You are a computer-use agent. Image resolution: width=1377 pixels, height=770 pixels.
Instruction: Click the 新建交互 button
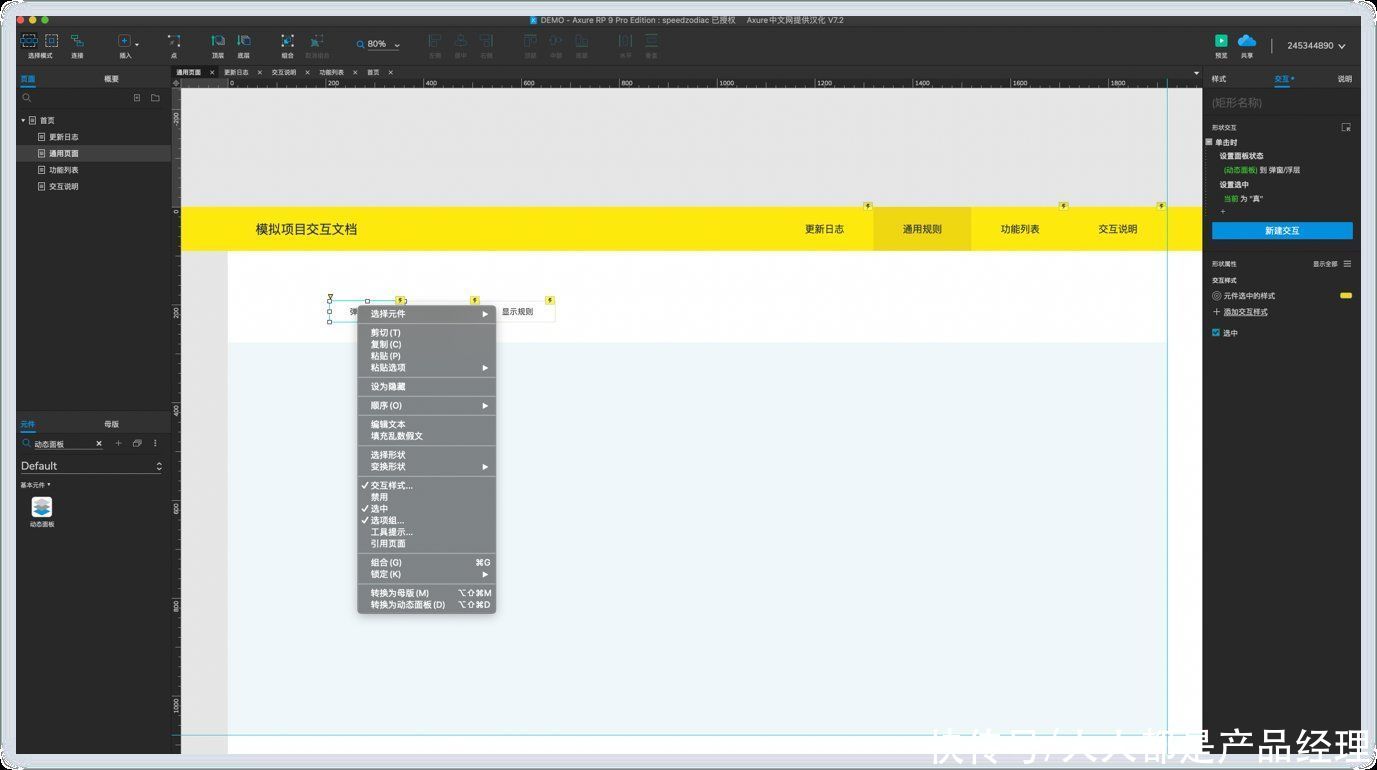pos(1282,231)
